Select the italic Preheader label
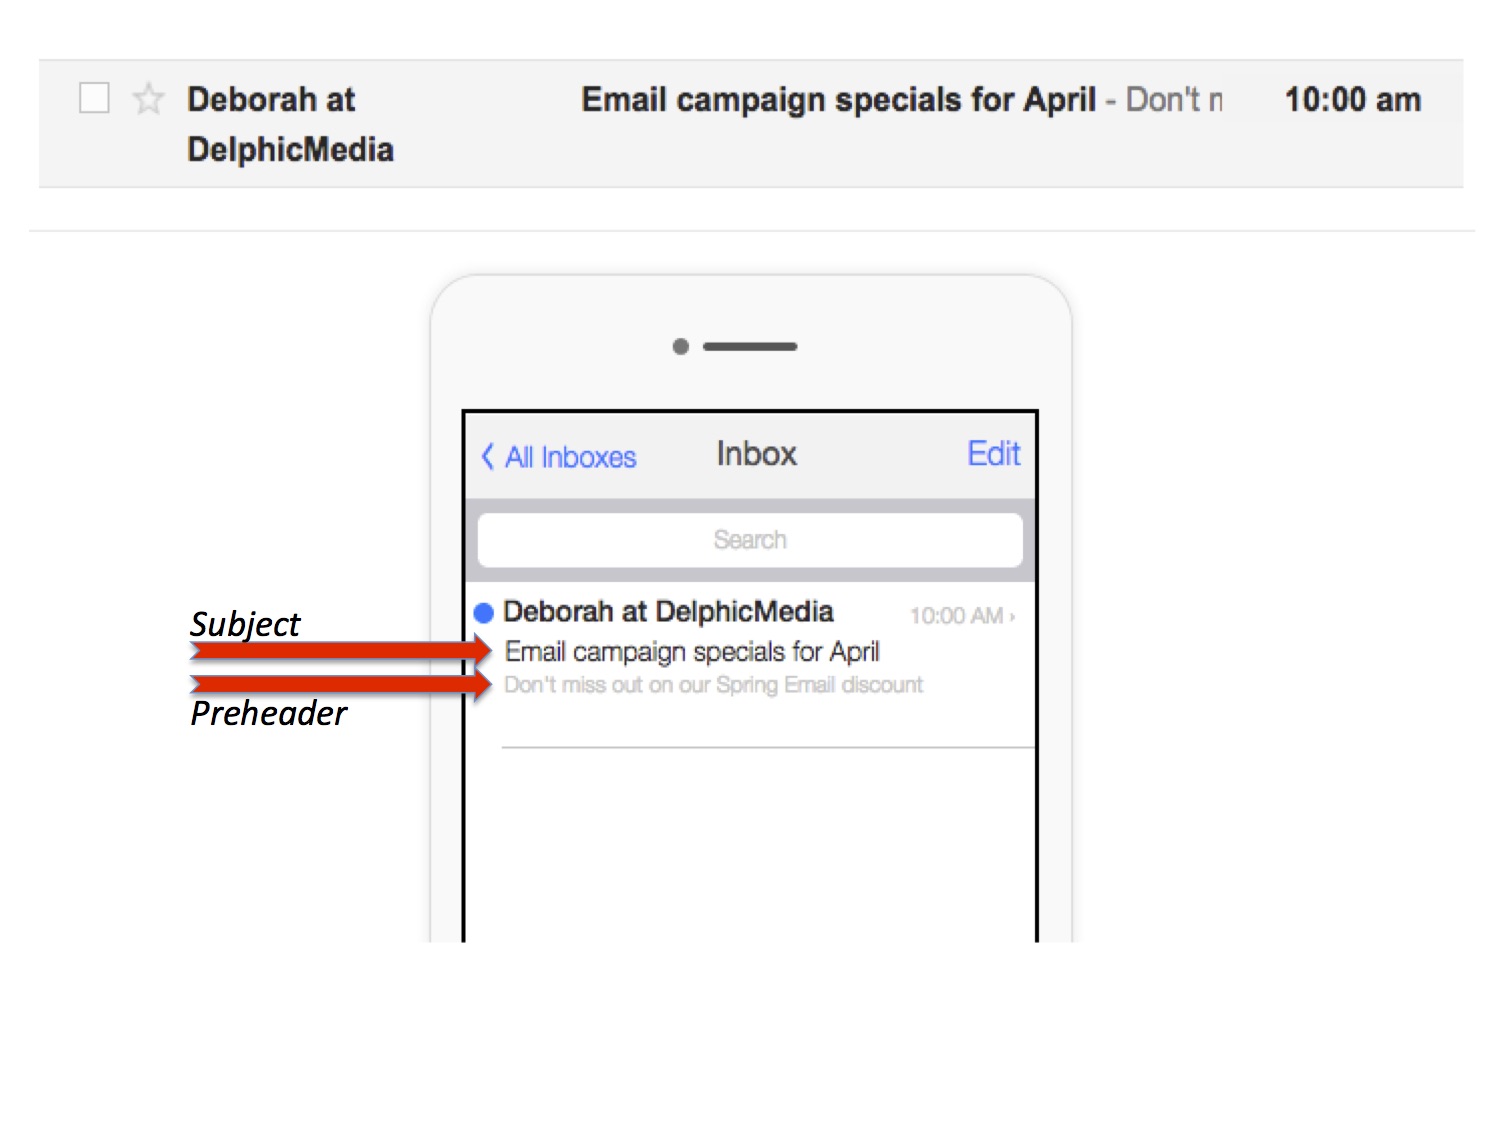The image size is (1500, 1125). [269, 713]
